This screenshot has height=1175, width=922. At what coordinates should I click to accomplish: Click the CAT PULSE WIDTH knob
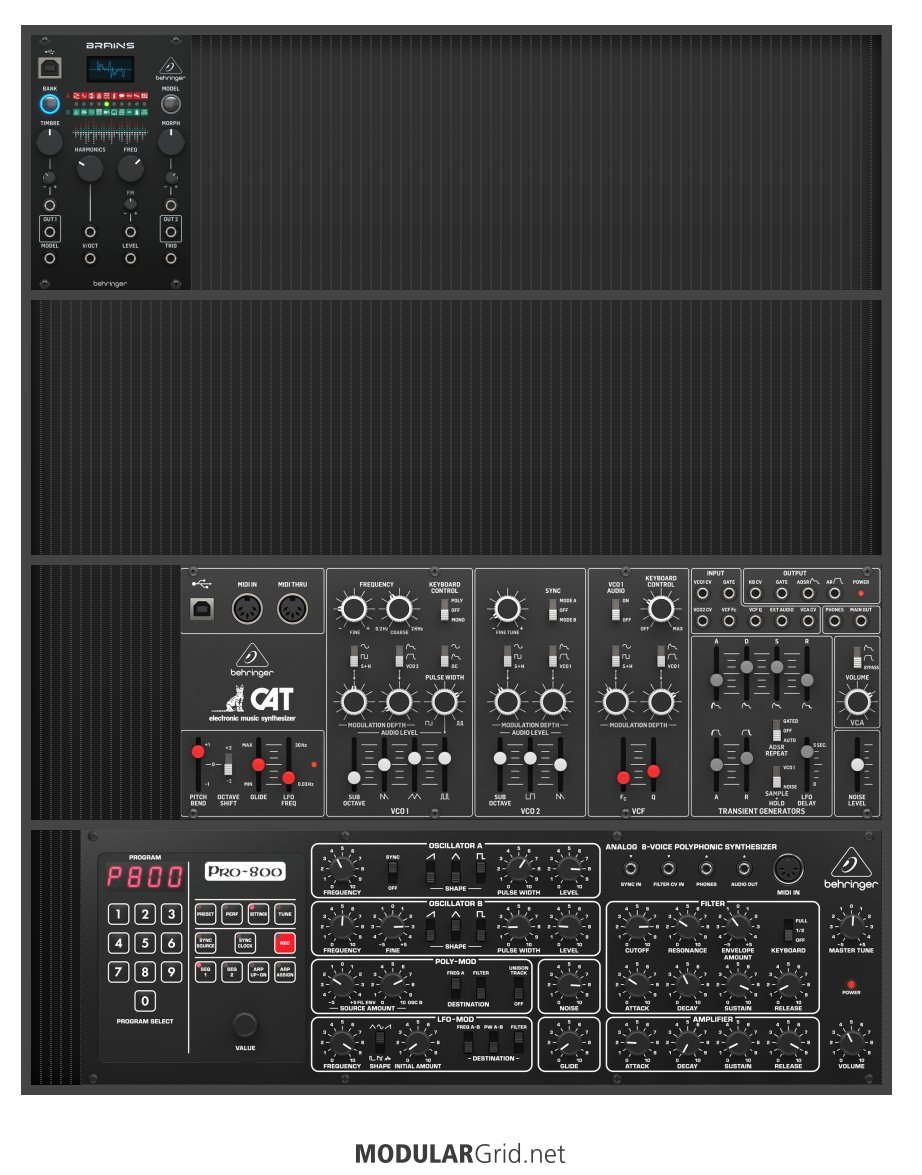click(445, 702)
